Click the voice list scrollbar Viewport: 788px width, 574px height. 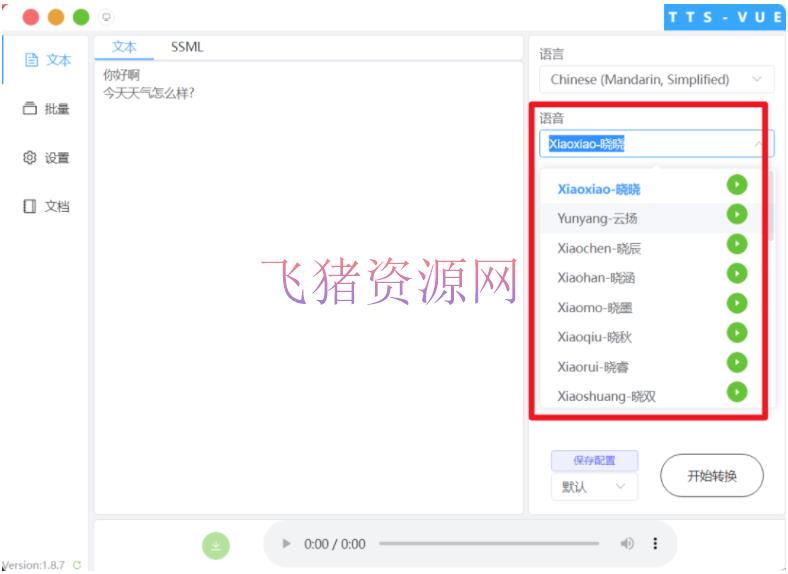point(770,206)
